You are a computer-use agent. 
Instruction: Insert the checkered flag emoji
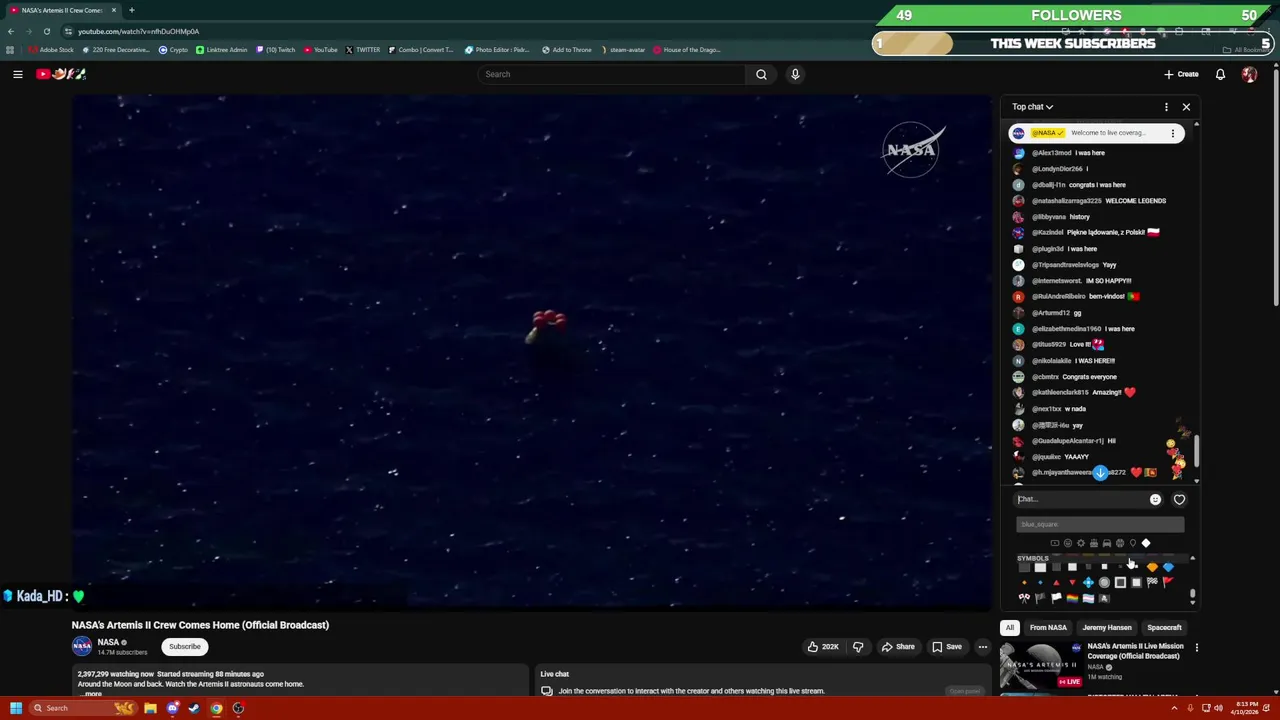pos(1152,582)
